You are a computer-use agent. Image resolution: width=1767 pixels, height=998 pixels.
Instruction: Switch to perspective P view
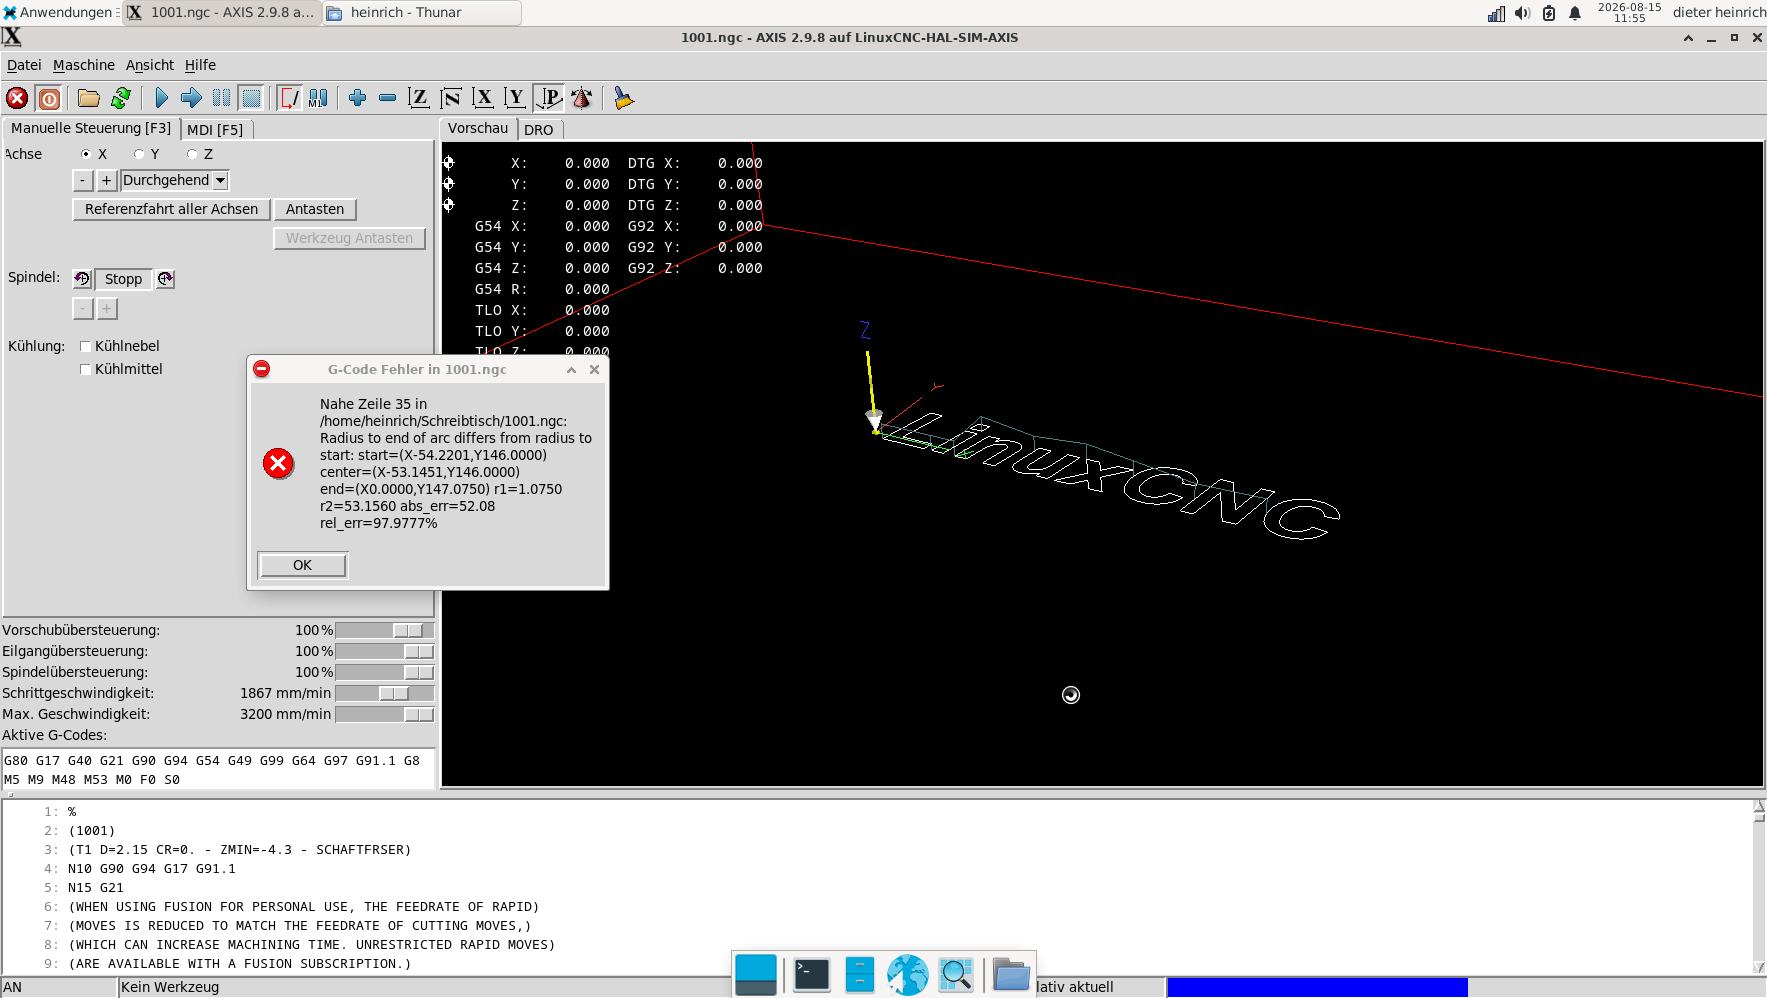tap(549, 98)
